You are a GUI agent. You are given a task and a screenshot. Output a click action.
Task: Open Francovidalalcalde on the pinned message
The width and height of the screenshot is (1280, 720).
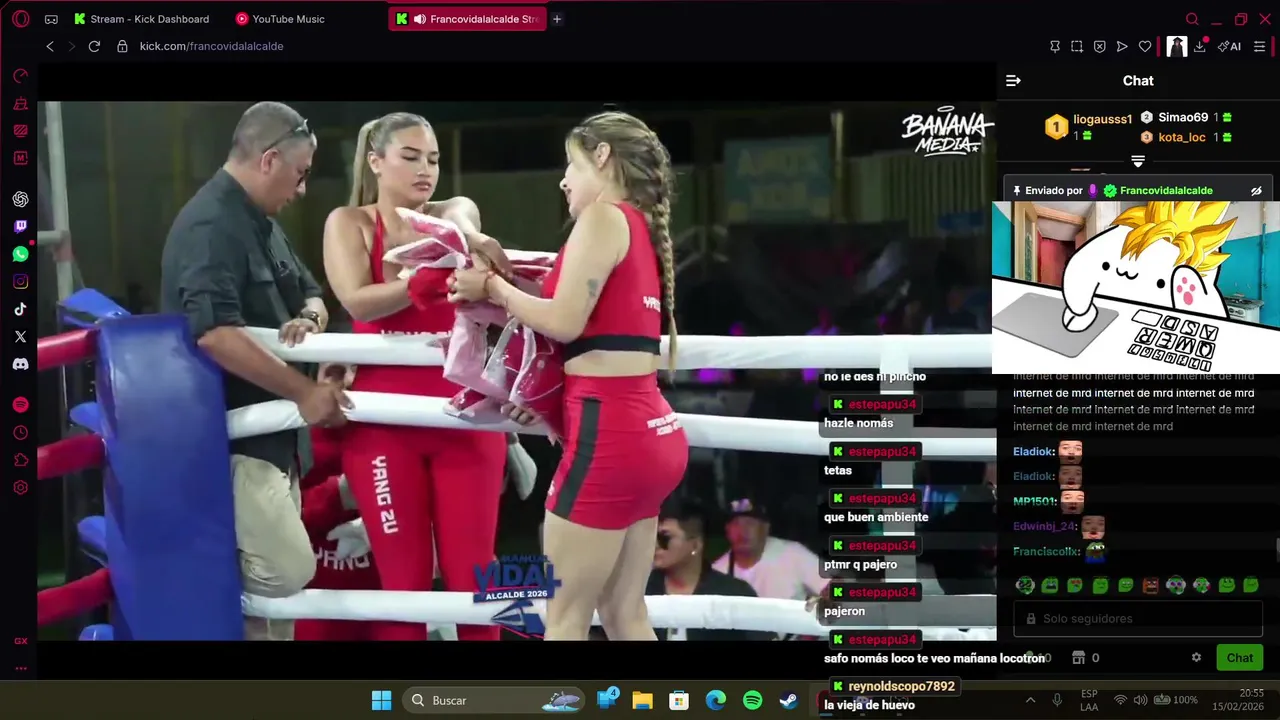pos(1166,190)
